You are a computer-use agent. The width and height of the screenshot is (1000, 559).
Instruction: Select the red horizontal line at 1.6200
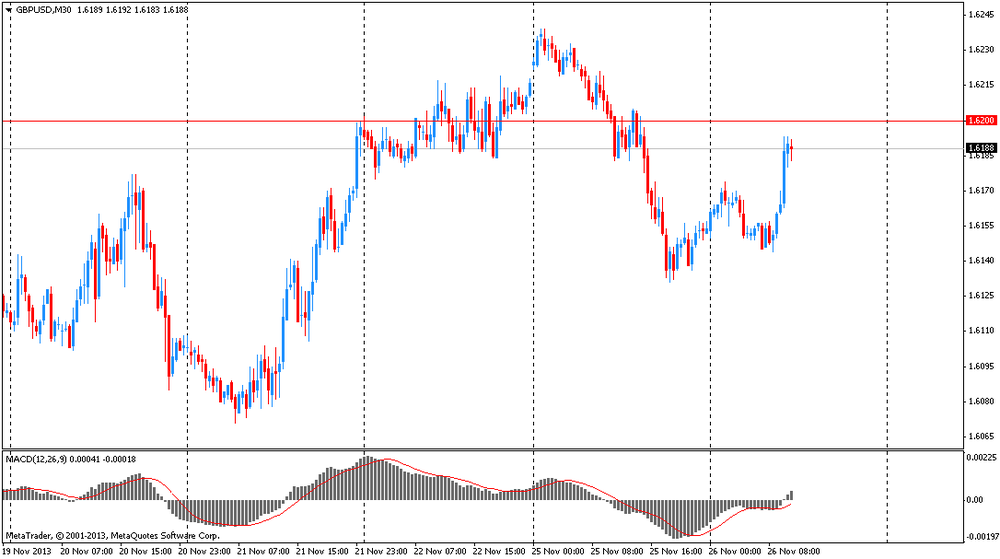tap(482, 120)
